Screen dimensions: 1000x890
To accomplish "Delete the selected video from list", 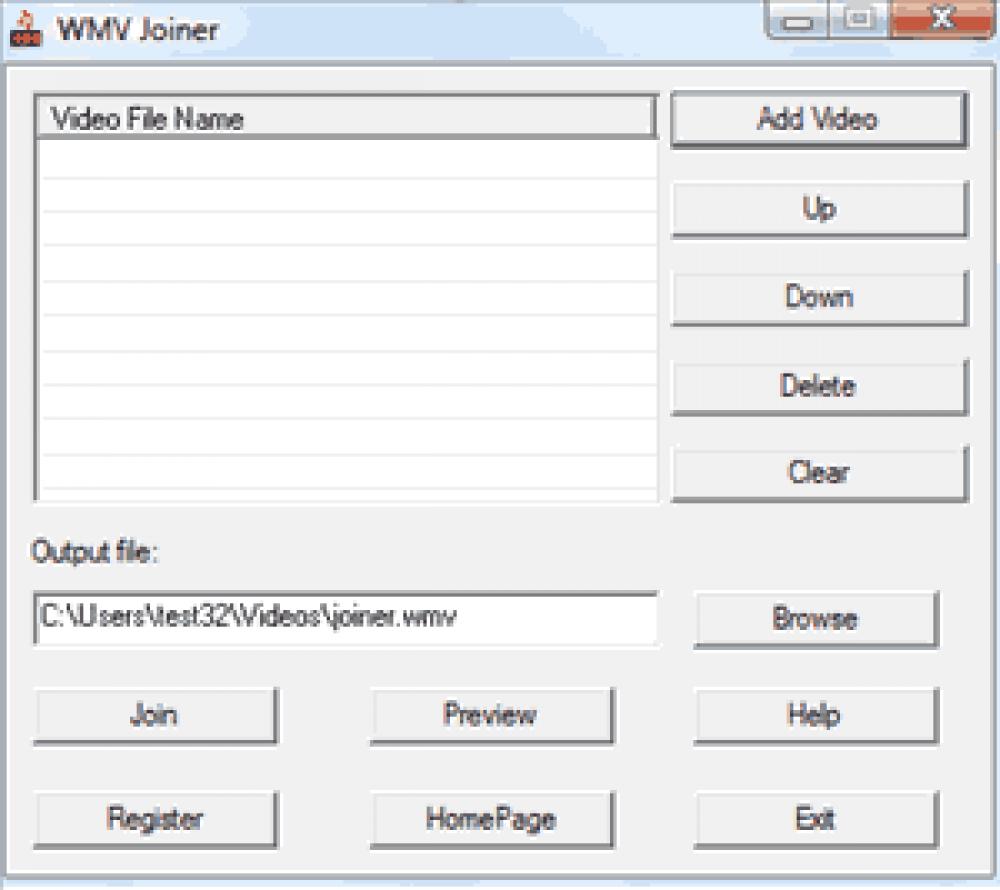I will coord(818,386).
